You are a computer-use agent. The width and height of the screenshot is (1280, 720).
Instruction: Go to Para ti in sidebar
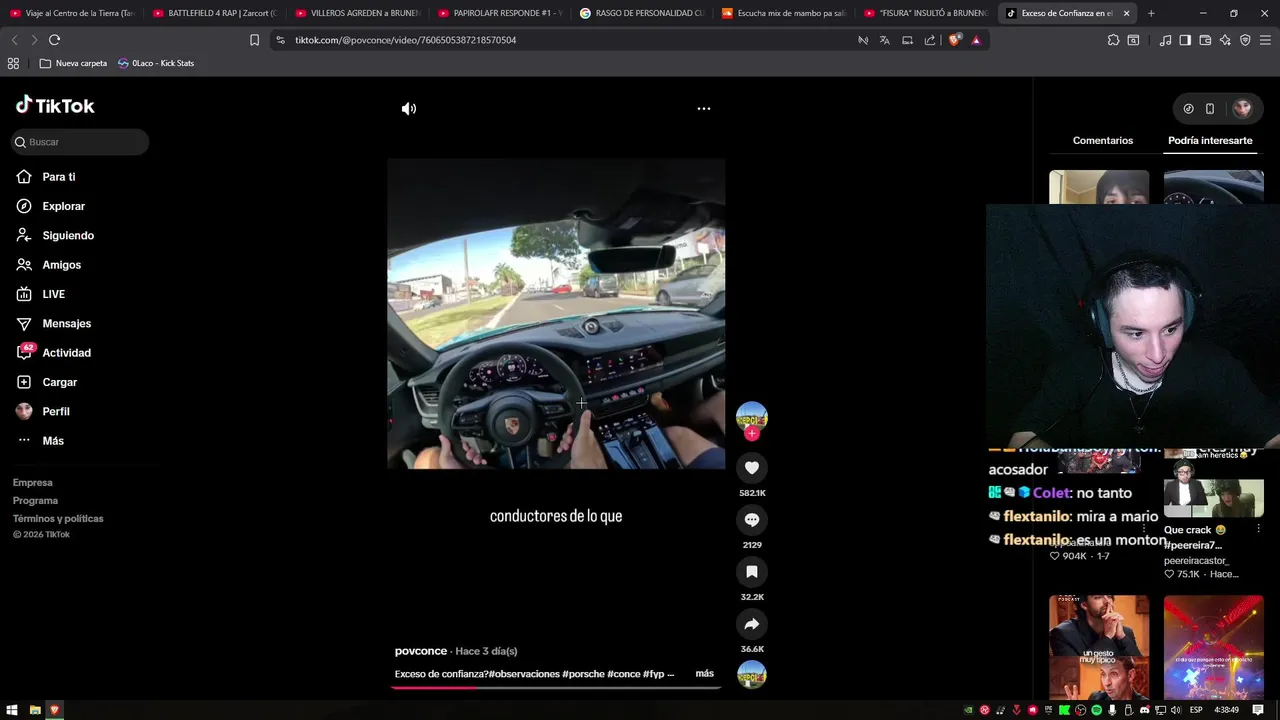[59, 177]
